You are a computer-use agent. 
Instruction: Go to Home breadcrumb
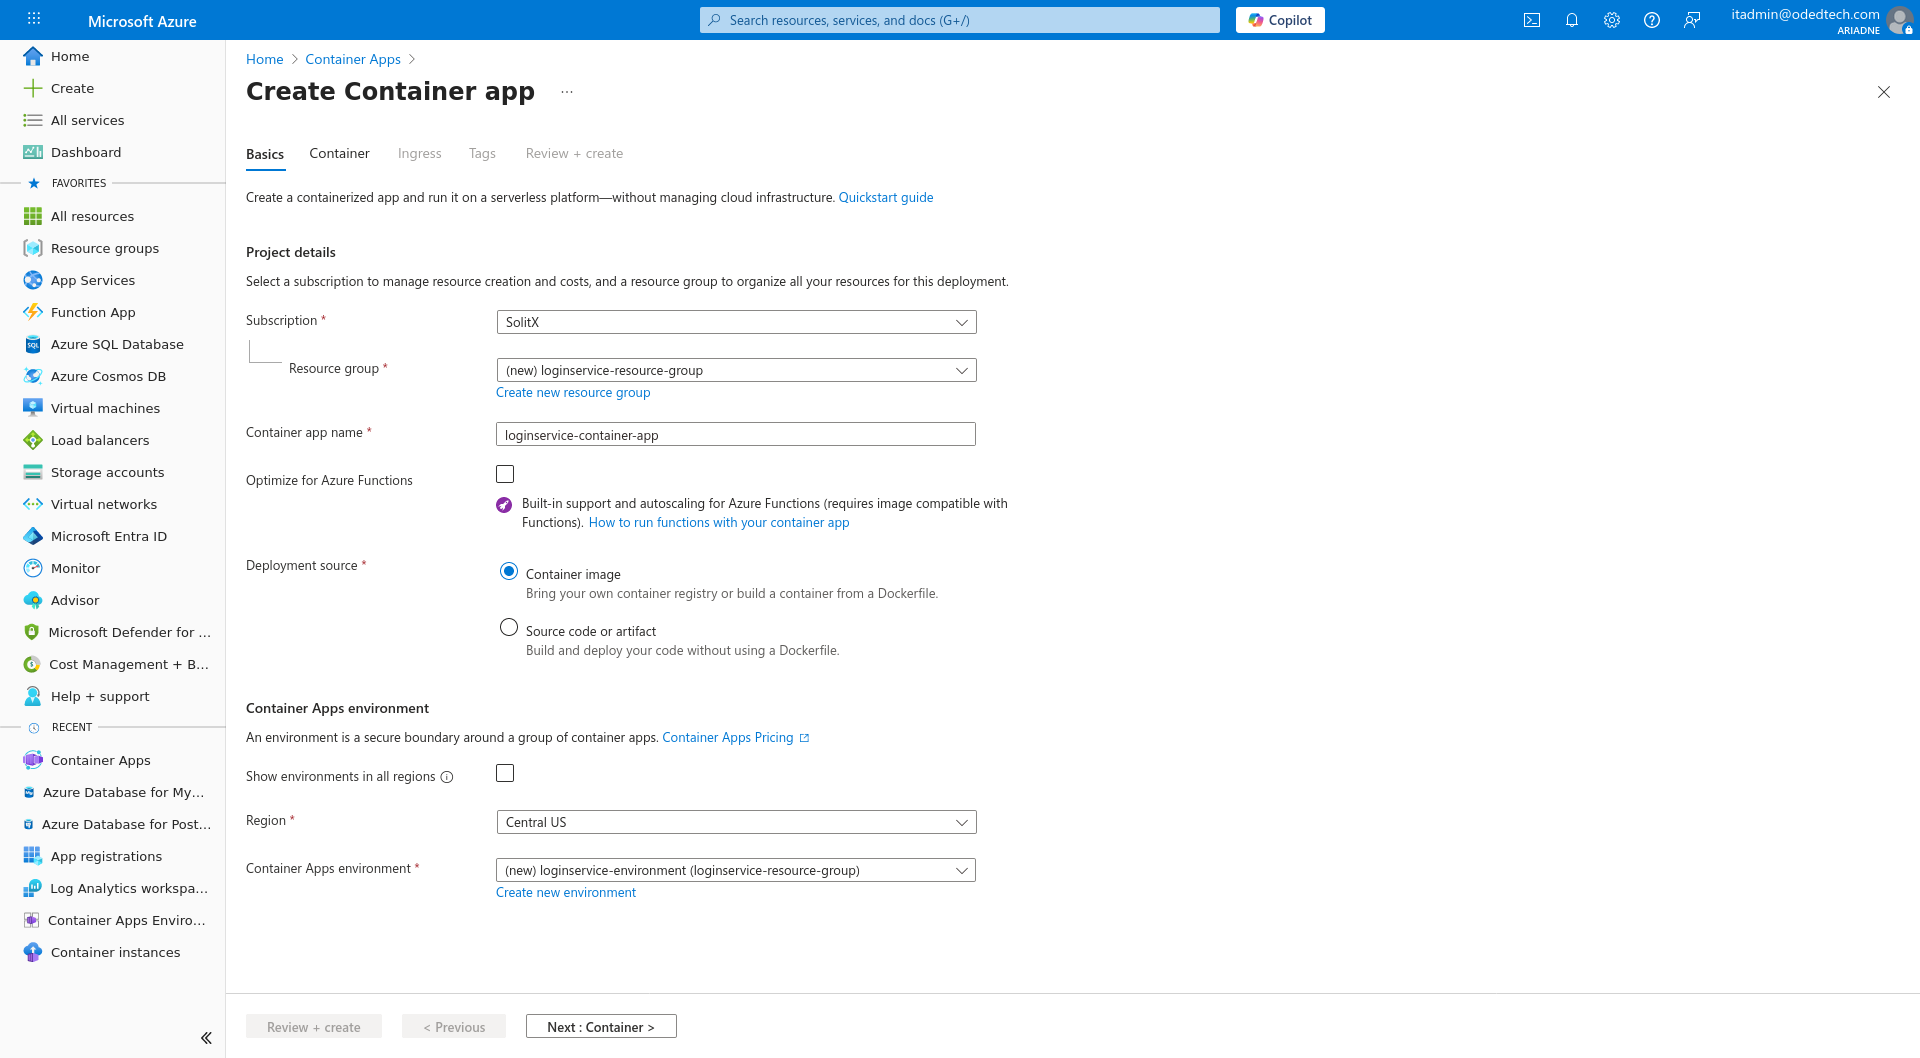265,59
